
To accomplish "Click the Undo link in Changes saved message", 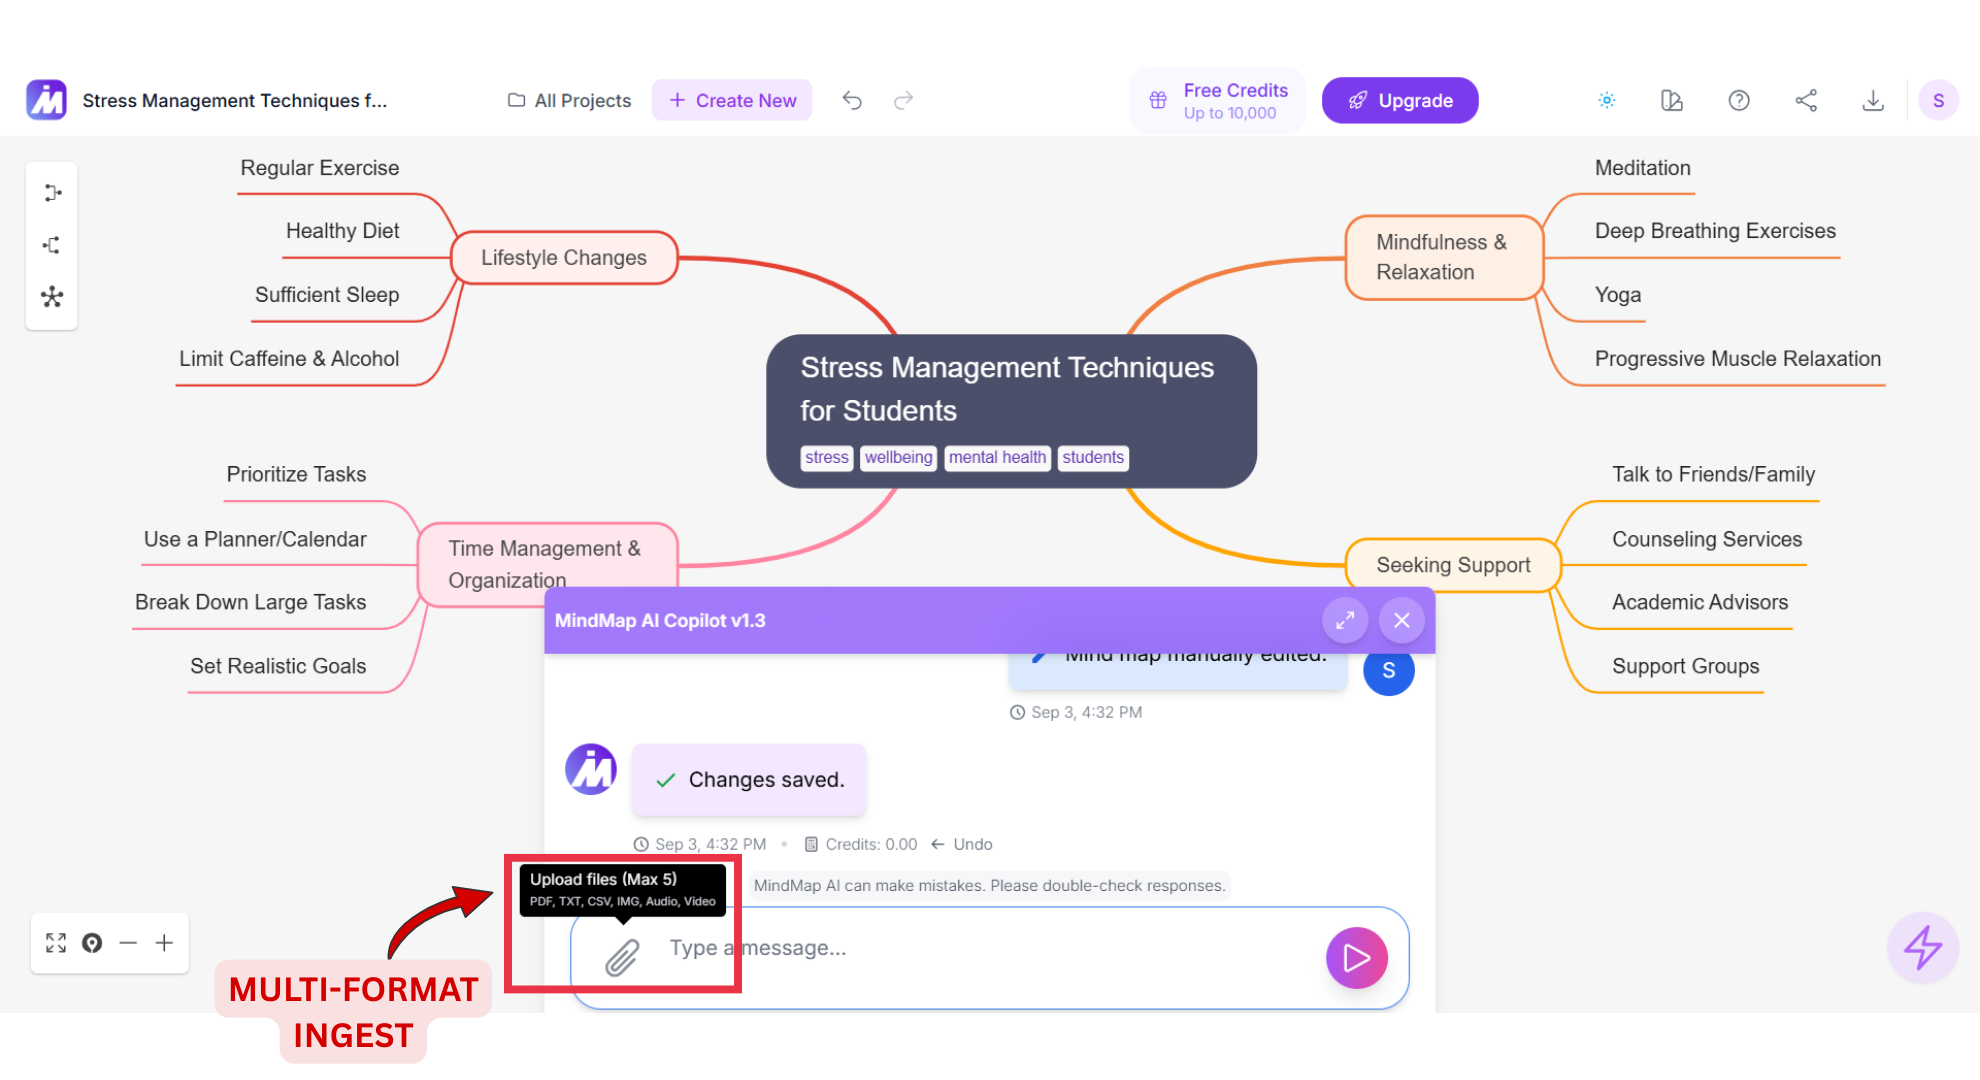I will [971, 844].
